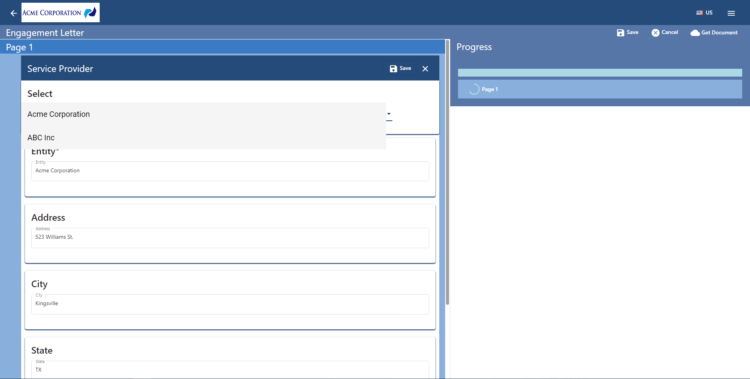The image size is (750, 379).
Task: Click the US flag language selector
Action: tap(705, 13)
